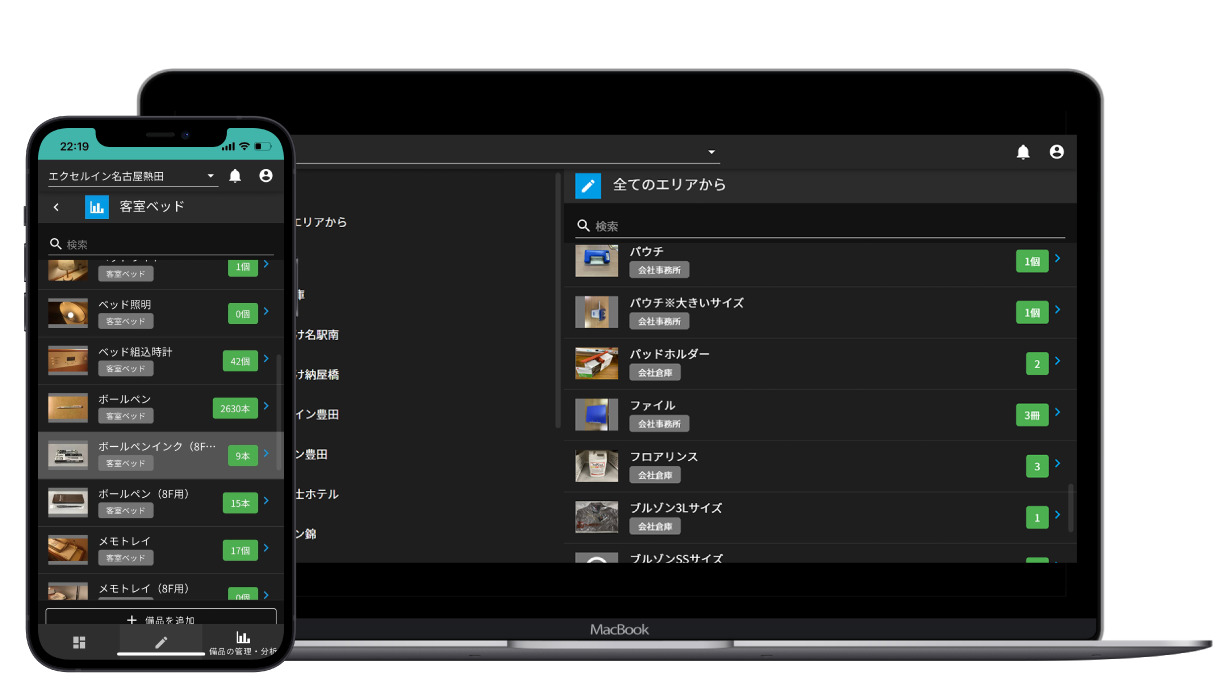Tap the 備品を追加 add item button
Image resolution: width=1224 pixels, height=700 pixels.
point(160,619)
